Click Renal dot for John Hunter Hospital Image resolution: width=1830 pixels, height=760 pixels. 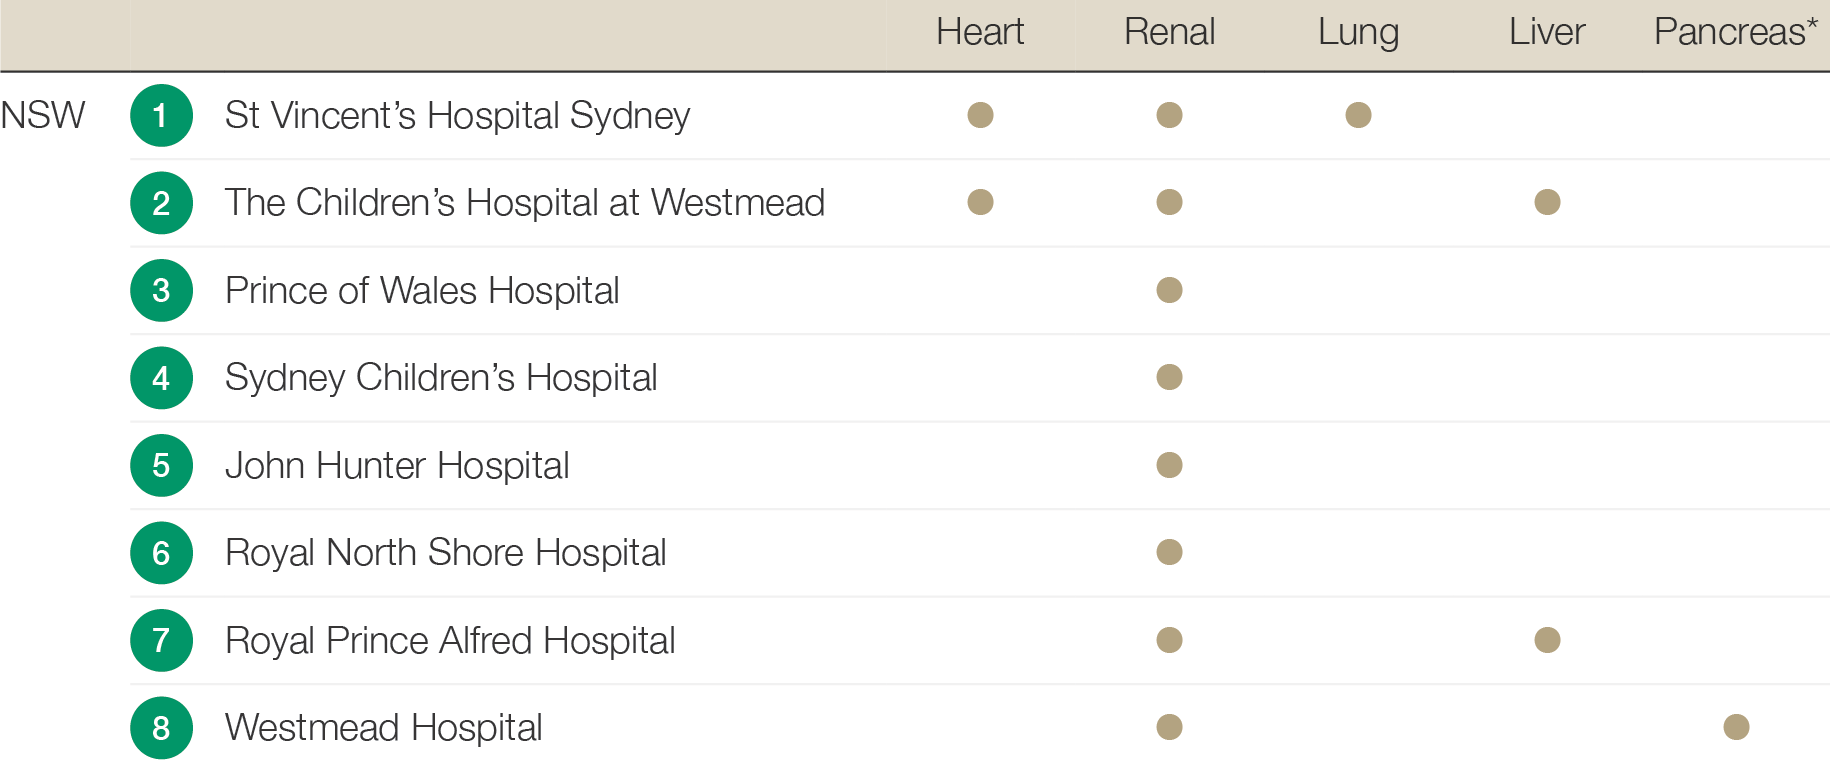pos(1169,465)
